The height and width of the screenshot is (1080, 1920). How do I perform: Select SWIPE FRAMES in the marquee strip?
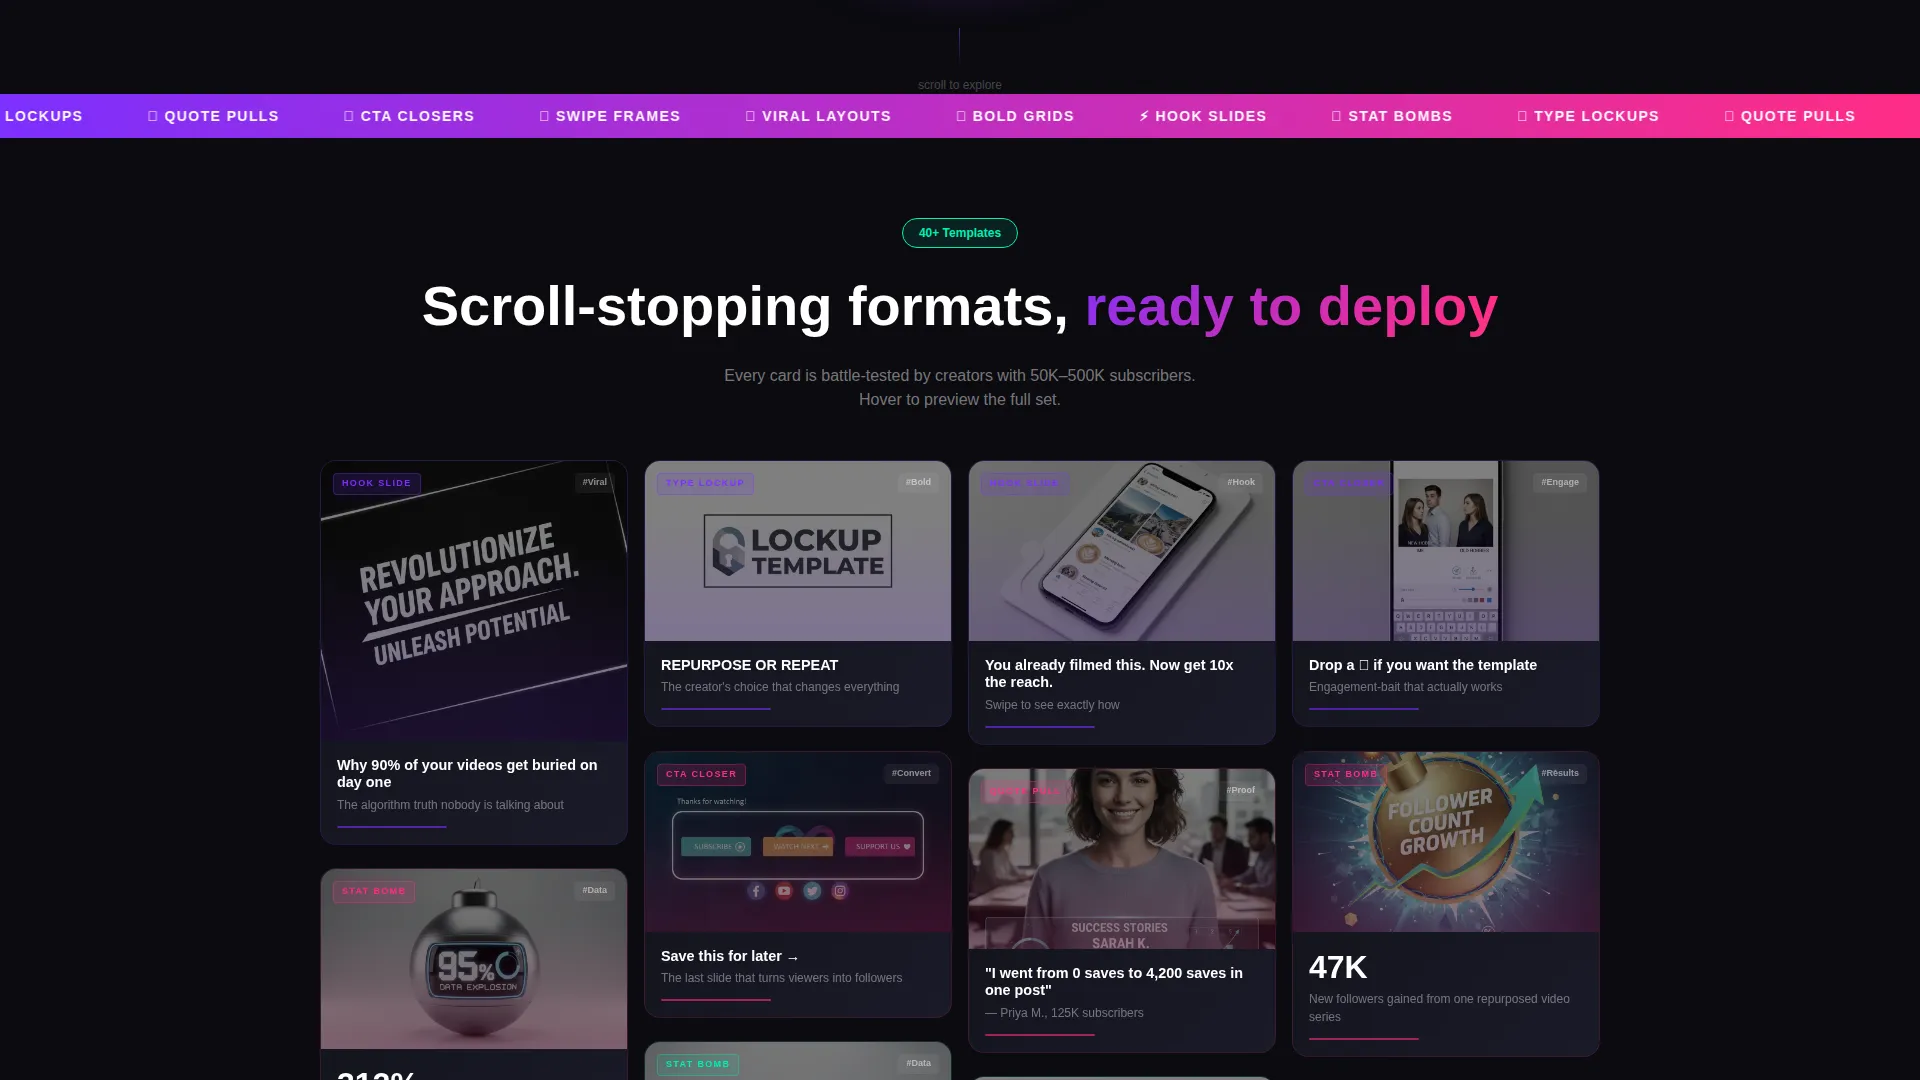point(610,116)
